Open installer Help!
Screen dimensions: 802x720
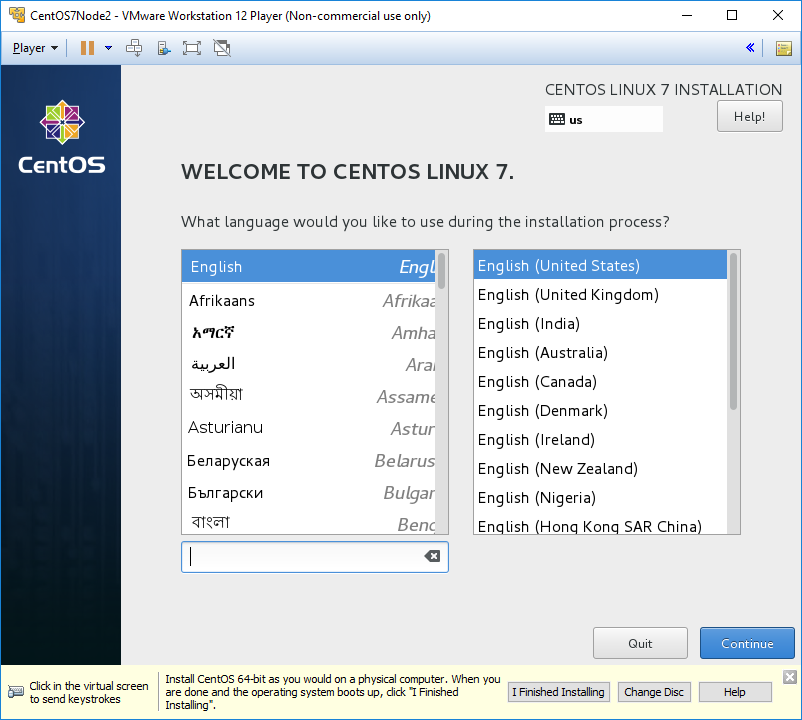coord(749,115)
